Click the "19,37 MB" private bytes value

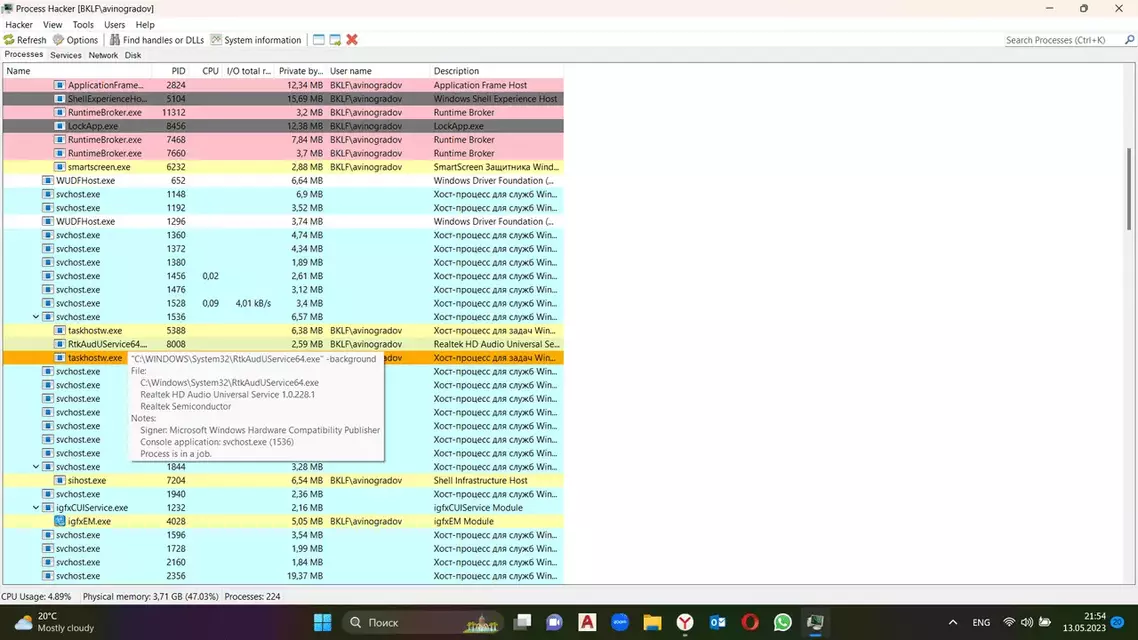[305, 576]
